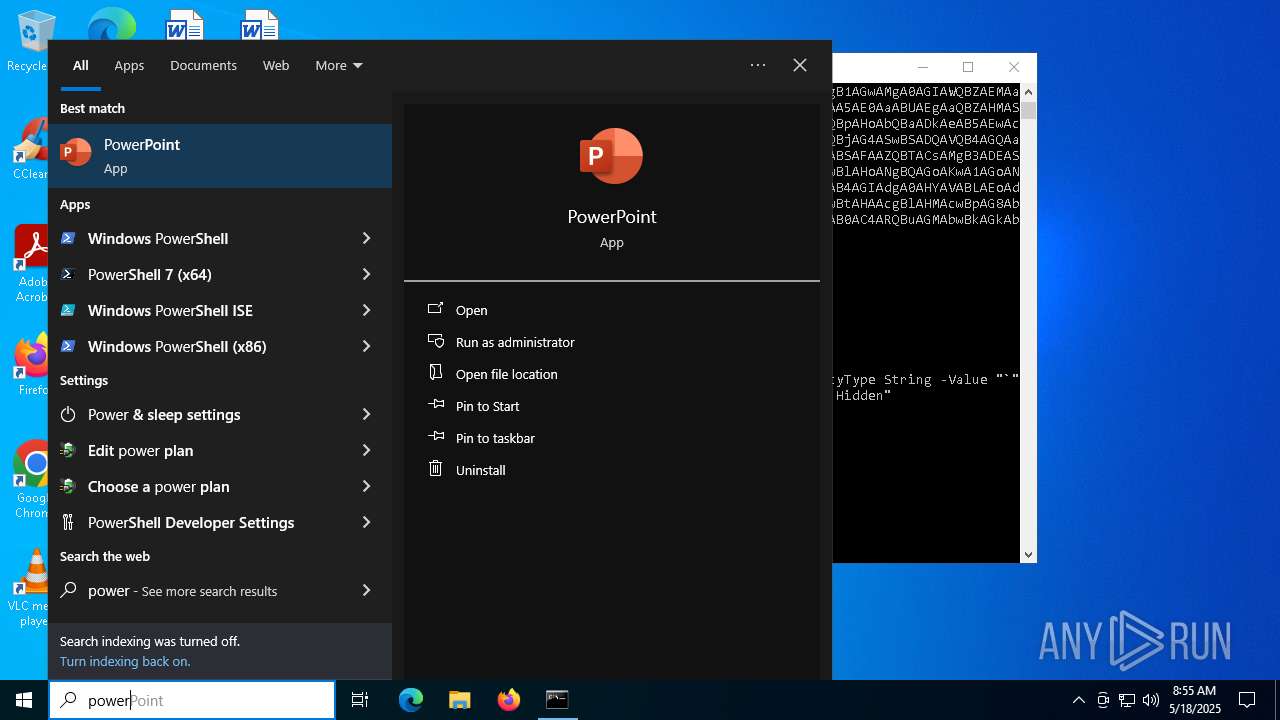Open the PowerPoint best match result
Screen dimensions: 1280x720
(220, 155)
